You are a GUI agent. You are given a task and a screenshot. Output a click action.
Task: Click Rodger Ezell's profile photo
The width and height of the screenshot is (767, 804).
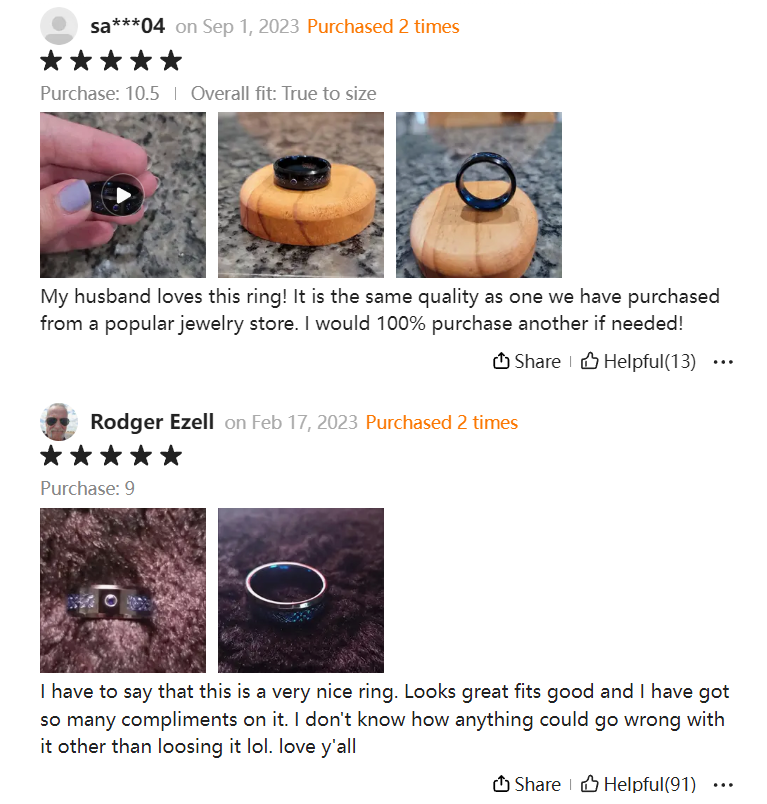coord(59,421)
